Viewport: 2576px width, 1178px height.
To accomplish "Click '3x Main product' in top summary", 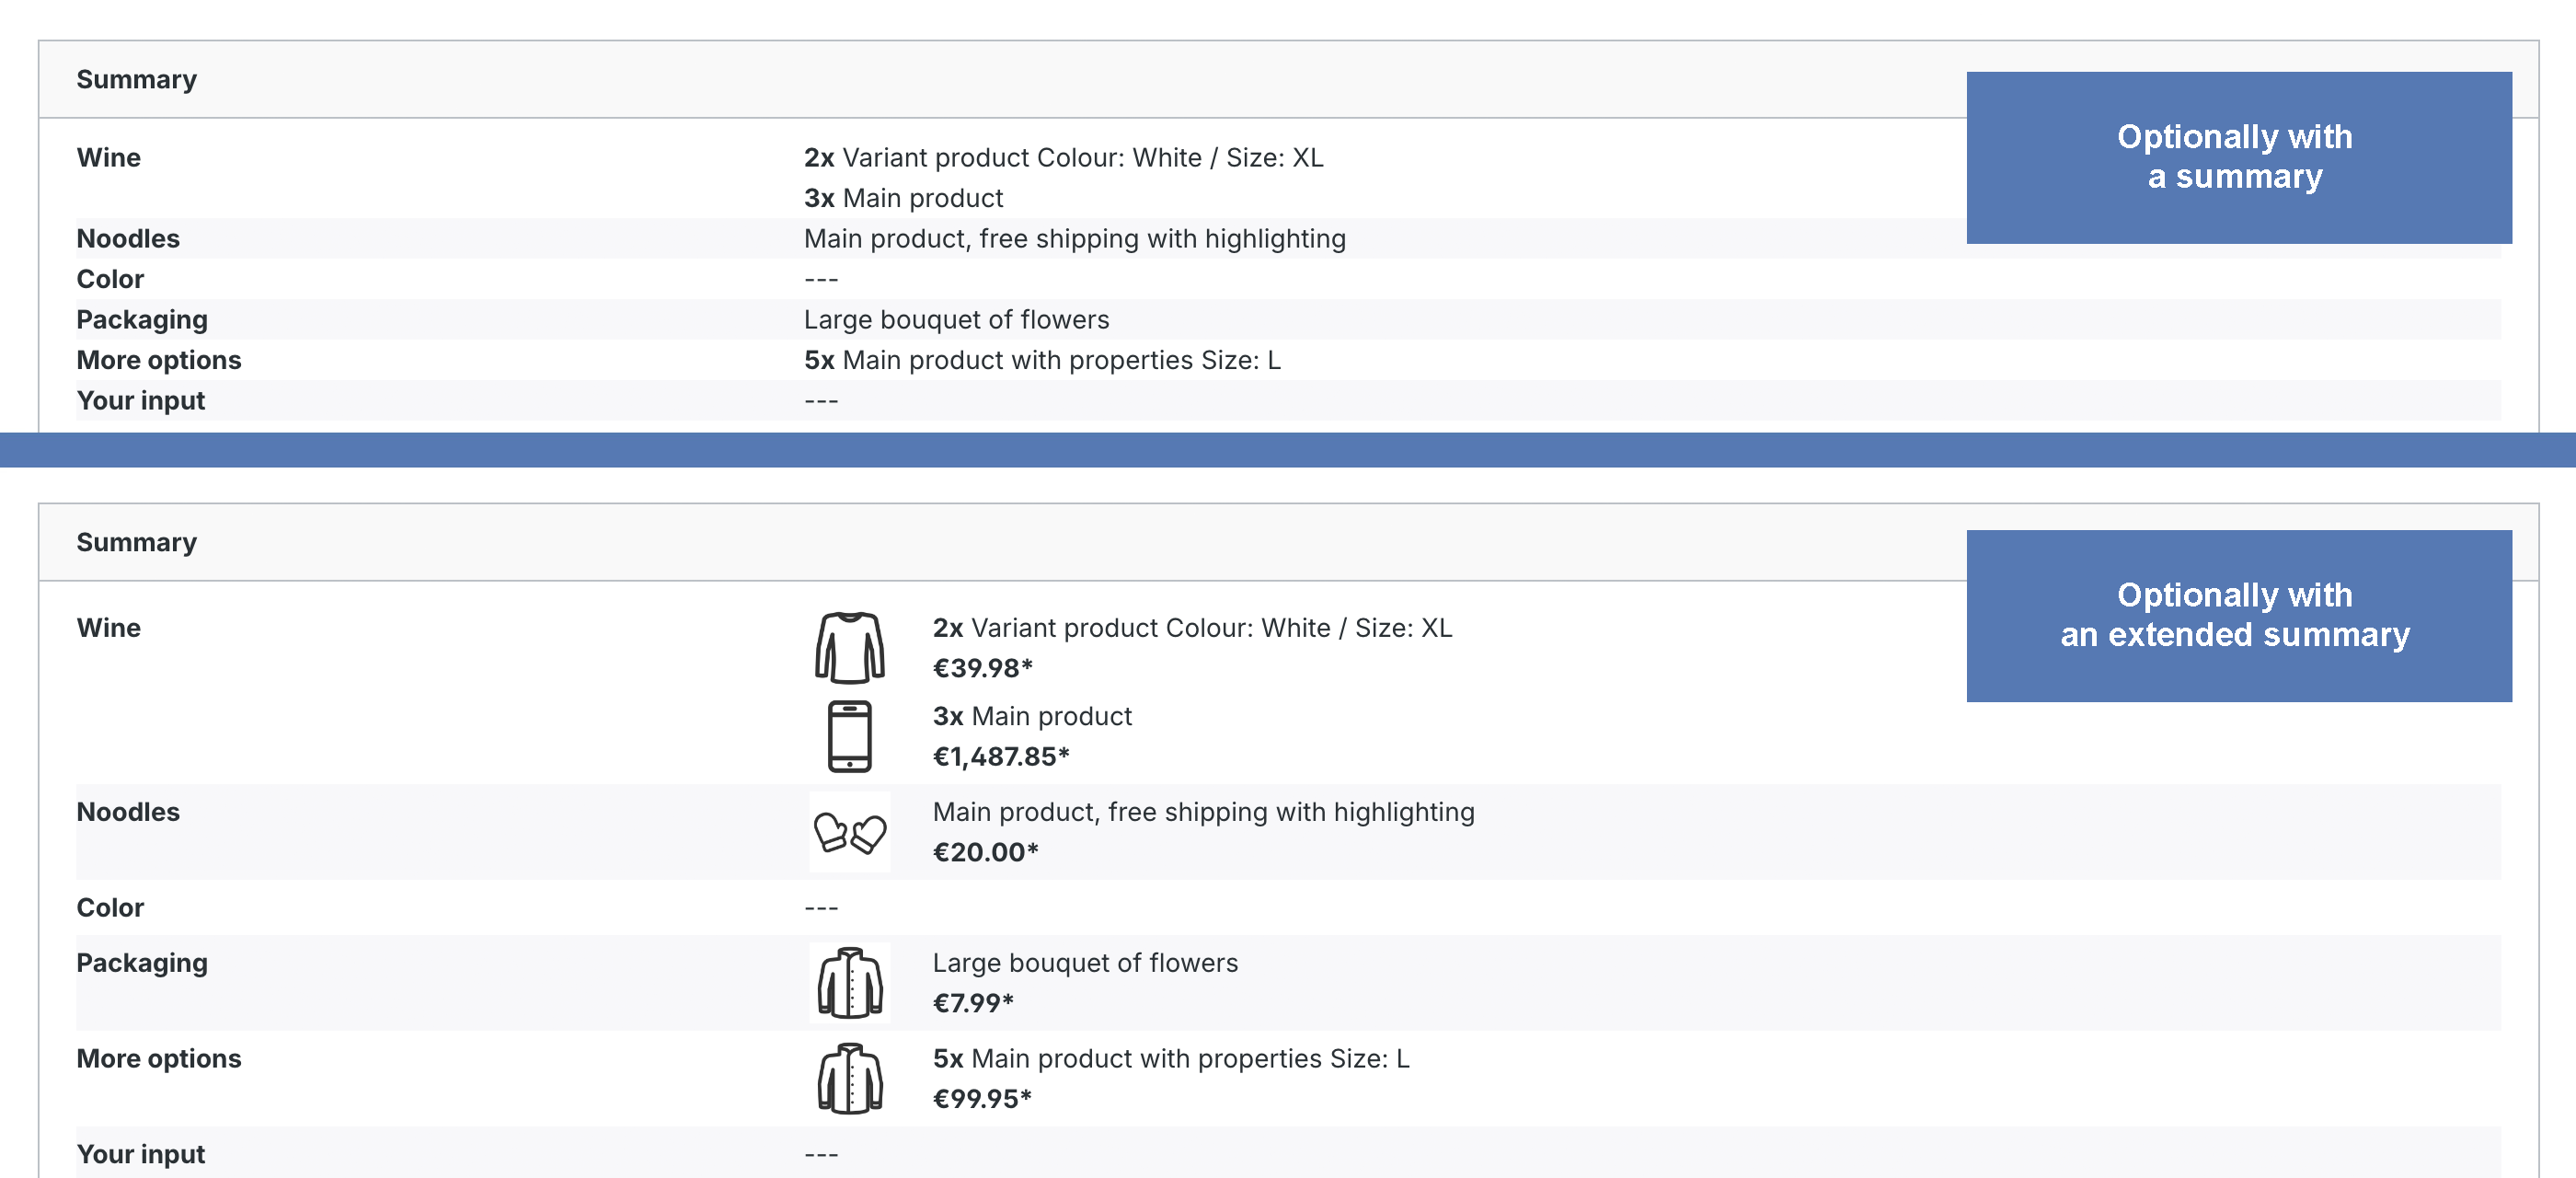I will (903, 198).
